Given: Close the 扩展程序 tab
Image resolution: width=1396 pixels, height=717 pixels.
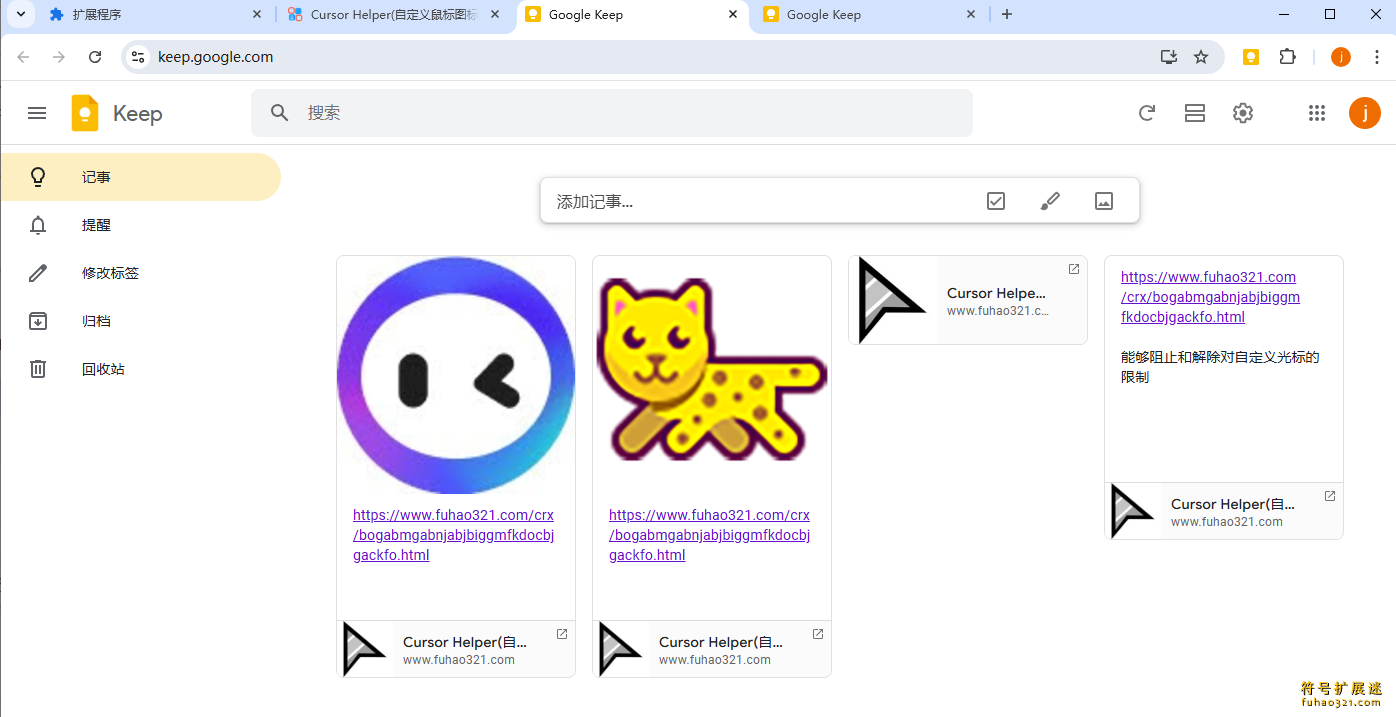Looking at the screenshot, I should (x=257, y=14).
